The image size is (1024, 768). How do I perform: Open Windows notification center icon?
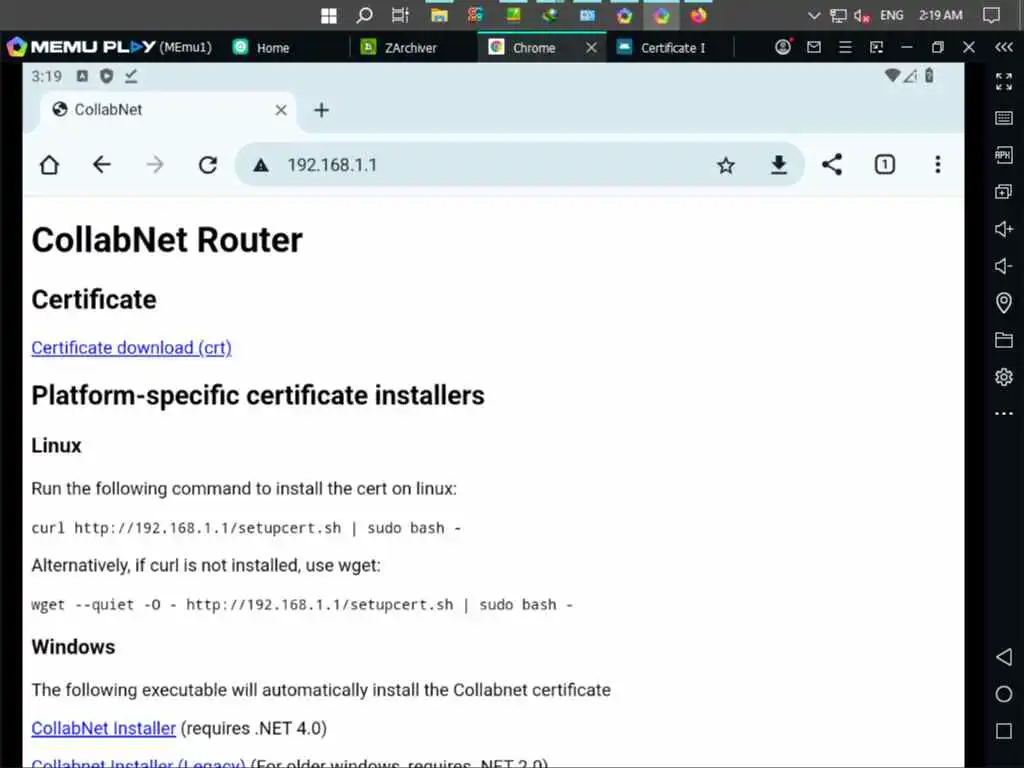tap(991, 15)
